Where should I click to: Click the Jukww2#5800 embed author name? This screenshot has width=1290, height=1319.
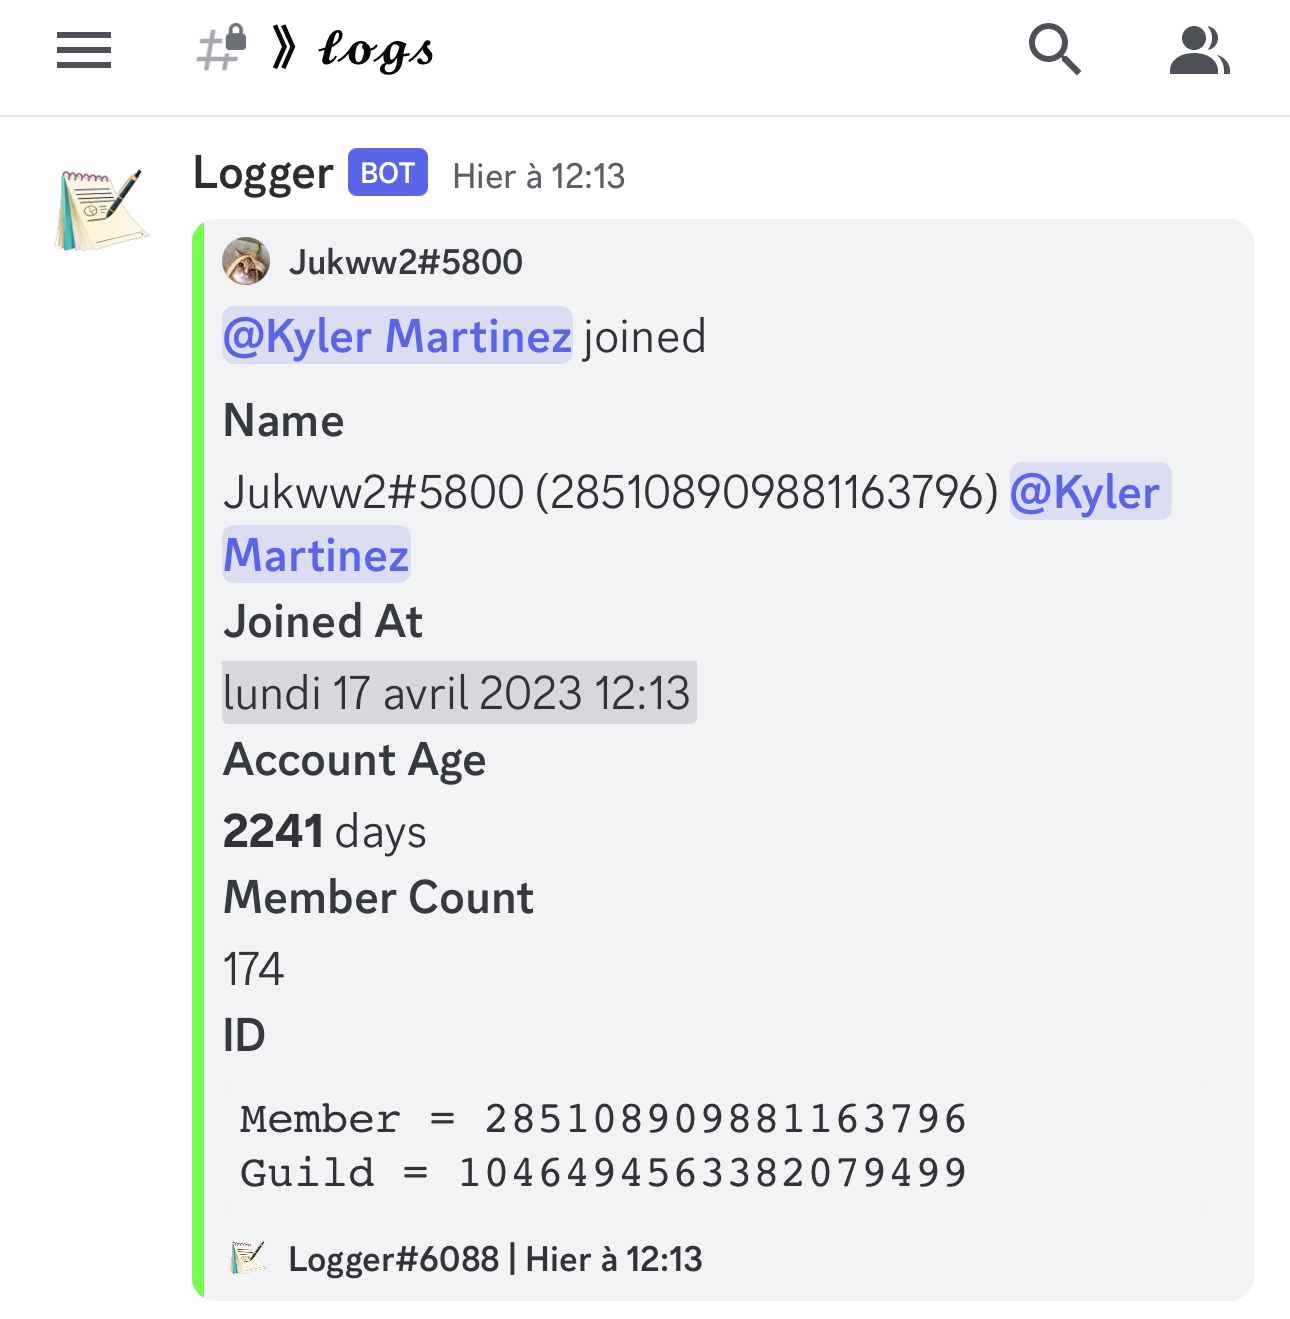pos(405,262)
